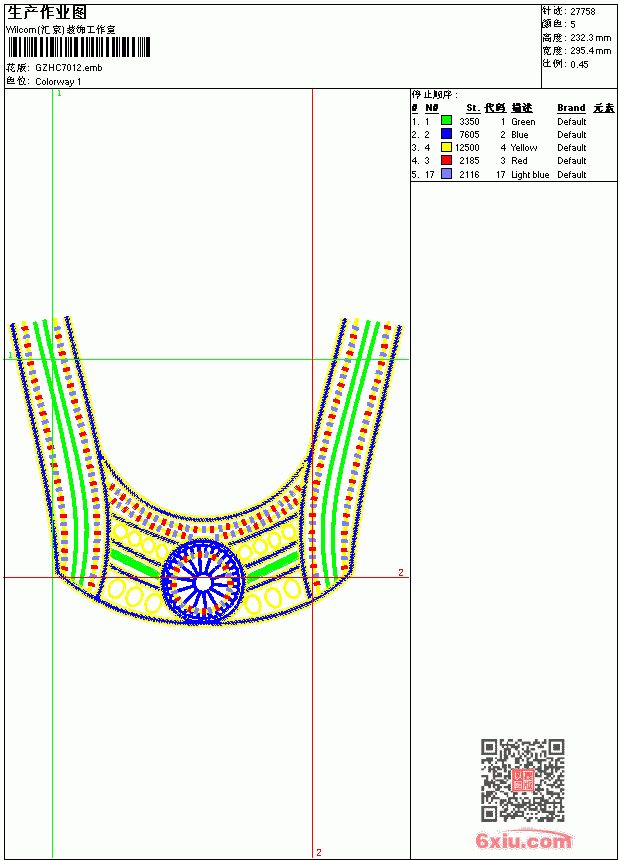Click the red vertical guide label 2

click(x=319, y=852)
